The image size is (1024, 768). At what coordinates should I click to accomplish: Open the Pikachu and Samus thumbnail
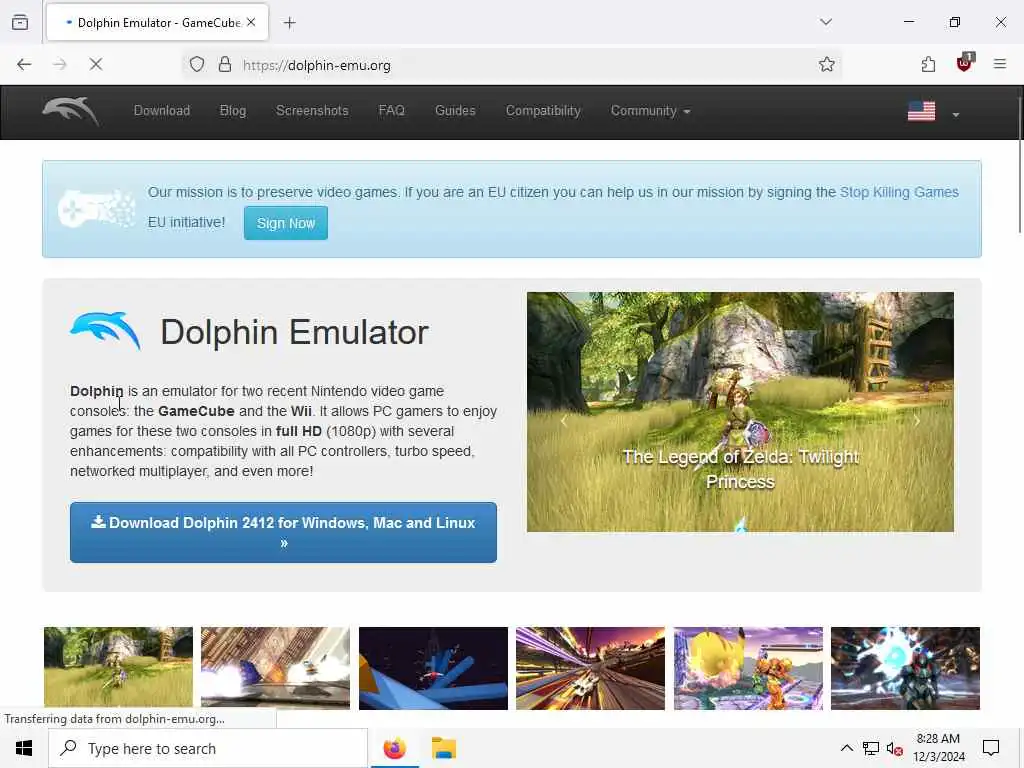point(748,668)
